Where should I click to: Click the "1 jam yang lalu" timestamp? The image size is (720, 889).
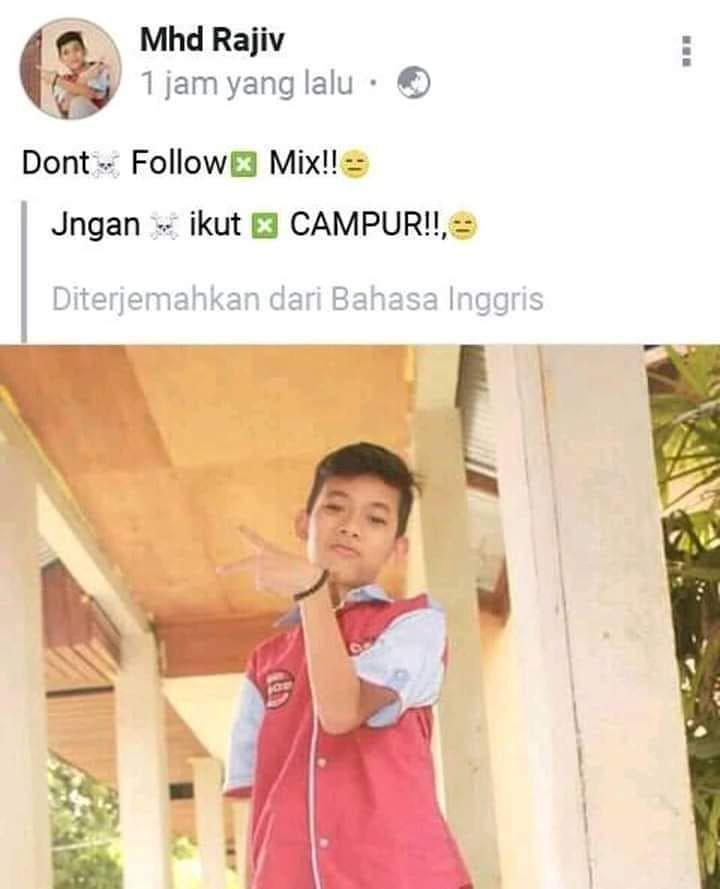247,84
